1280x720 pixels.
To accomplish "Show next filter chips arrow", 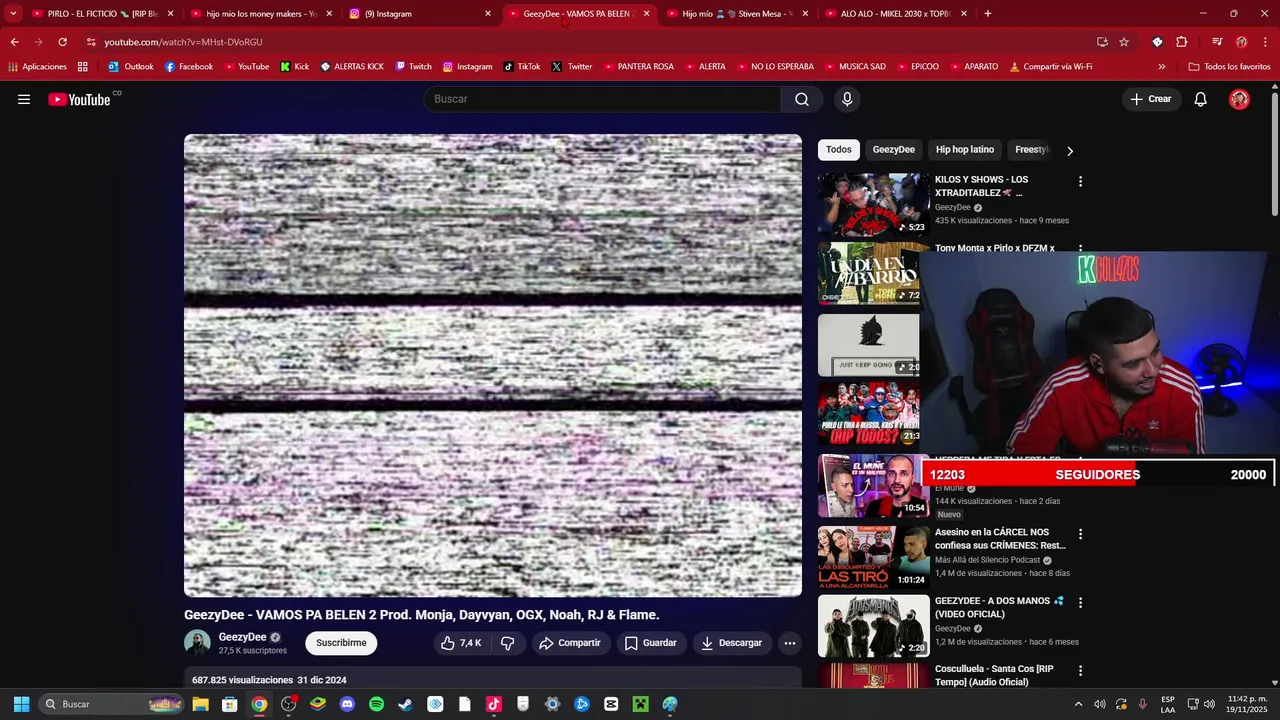I will [x=1069, y=151].
